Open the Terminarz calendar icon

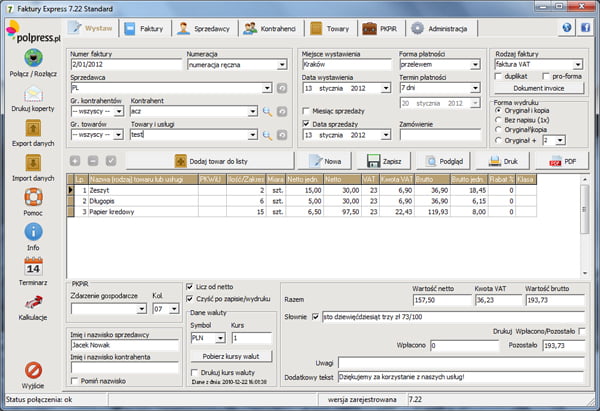click(32, 267)
